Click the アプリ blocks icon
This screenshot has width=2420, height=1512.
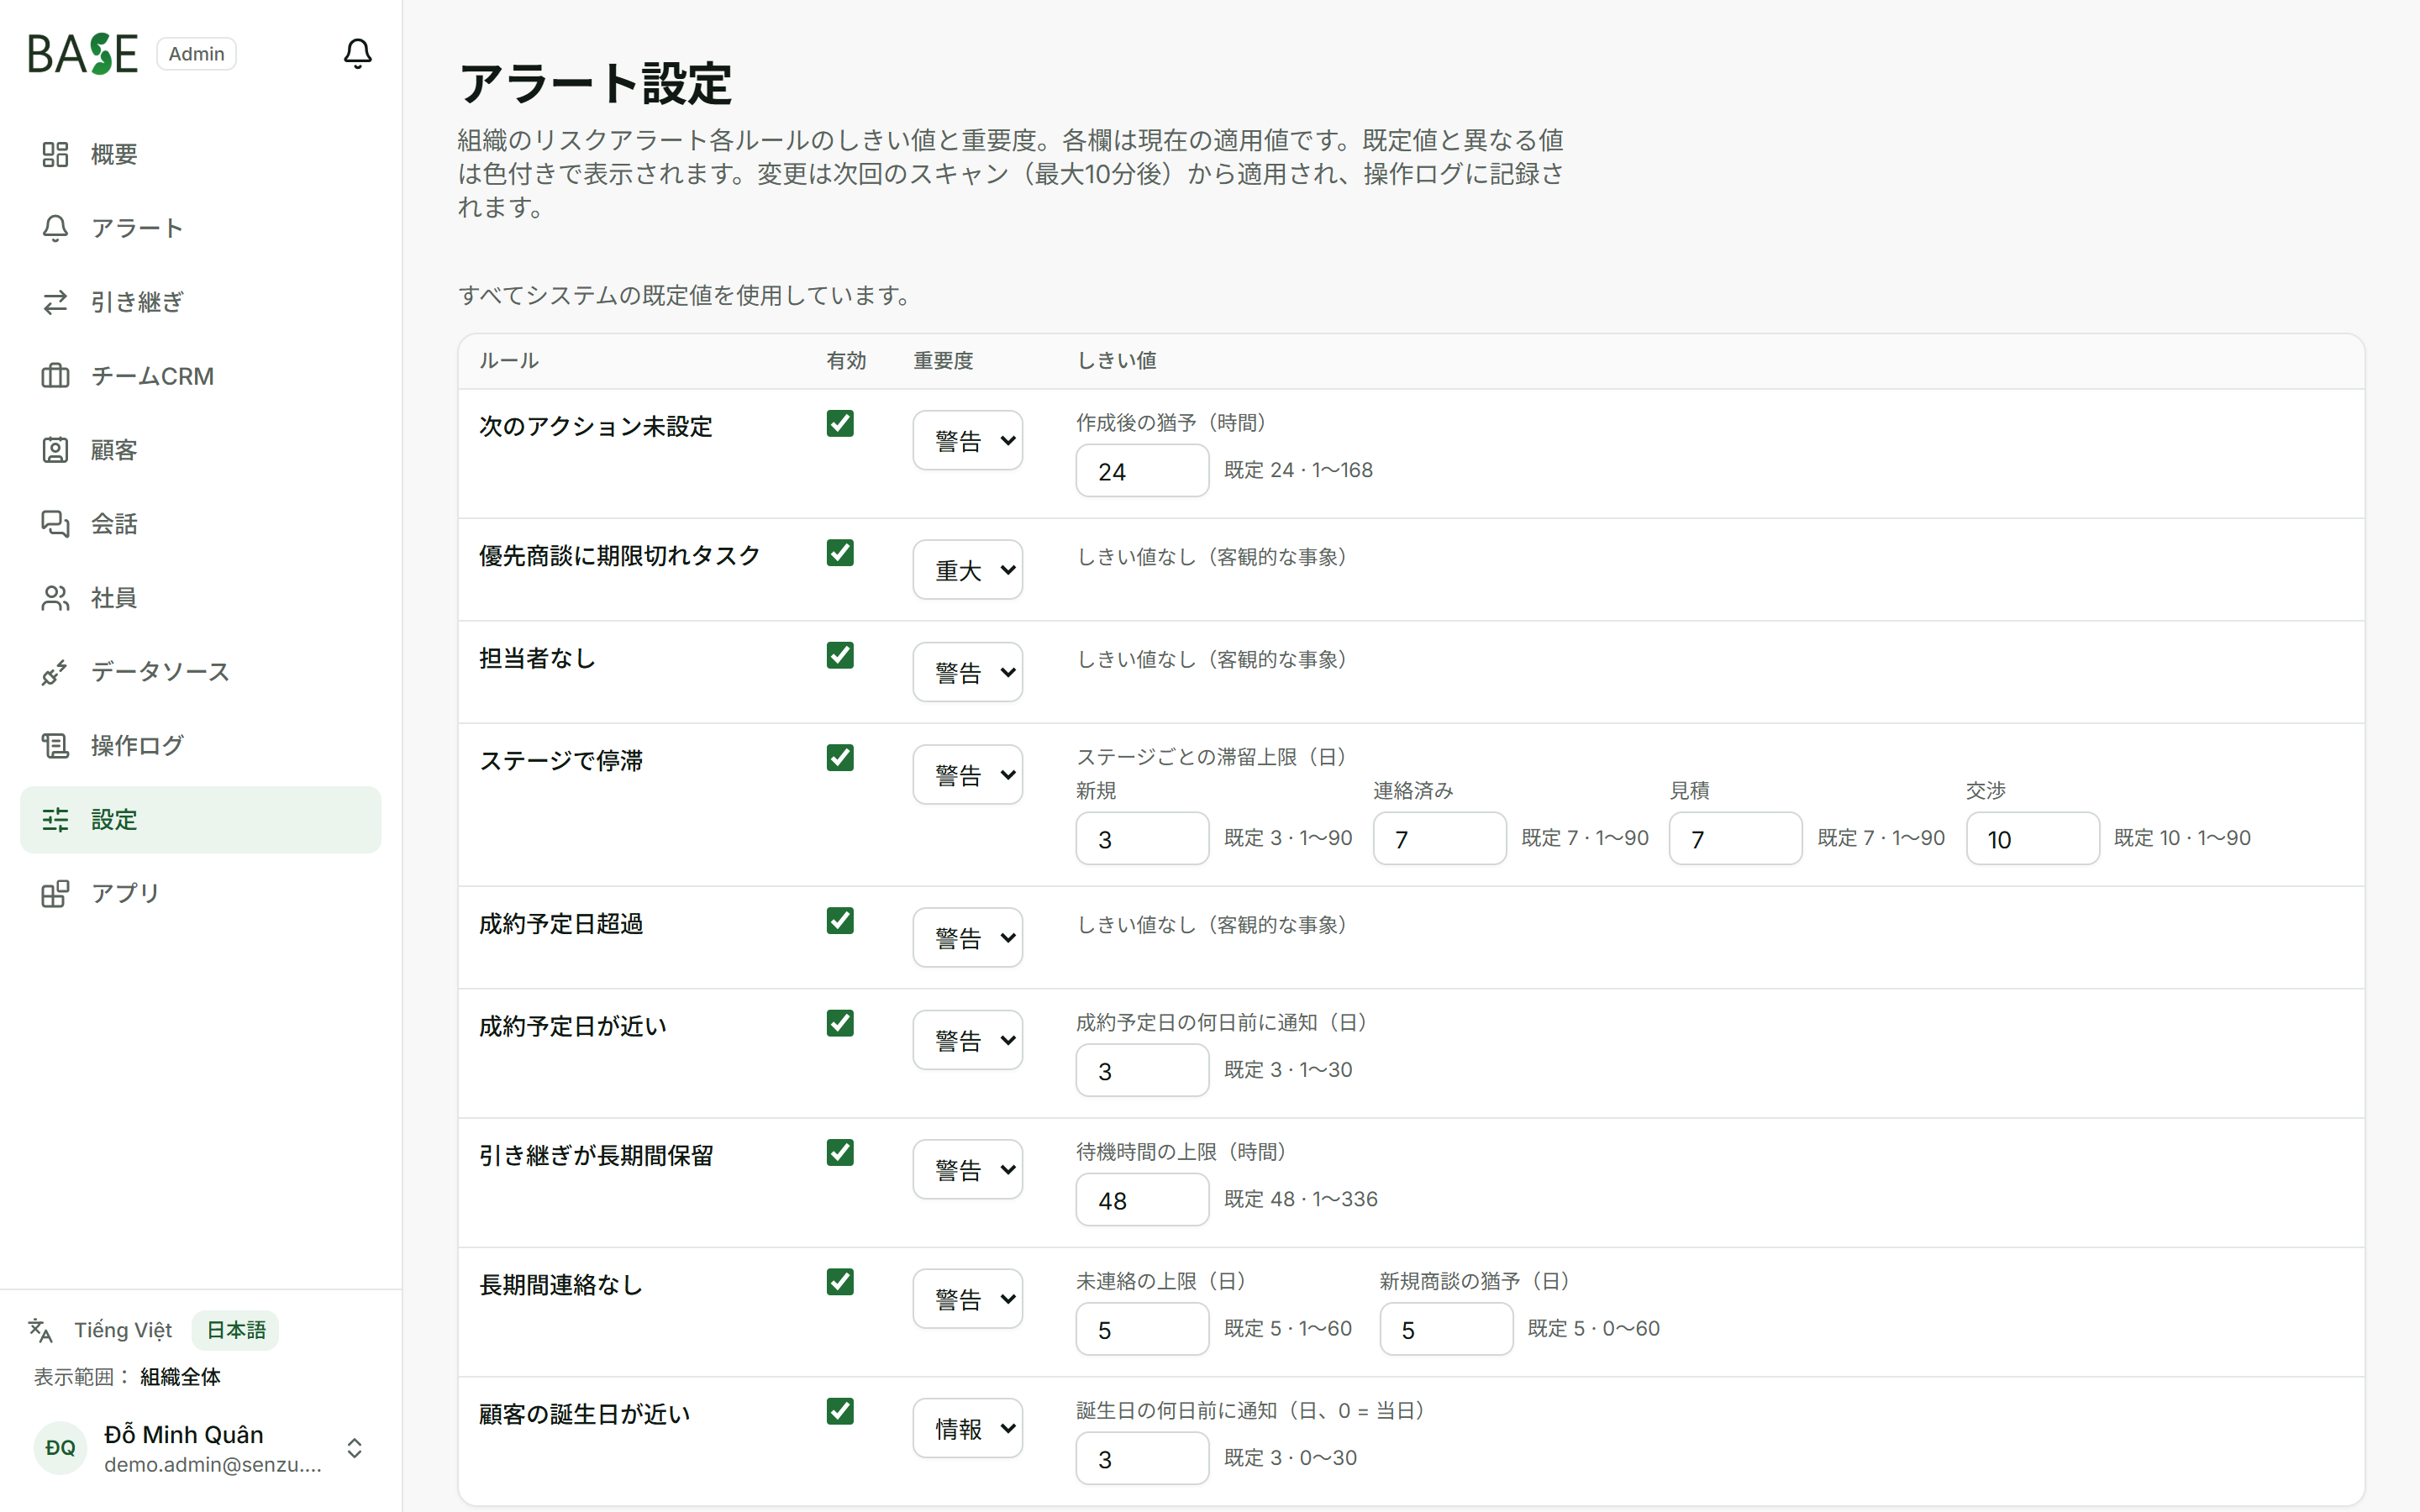55,893
